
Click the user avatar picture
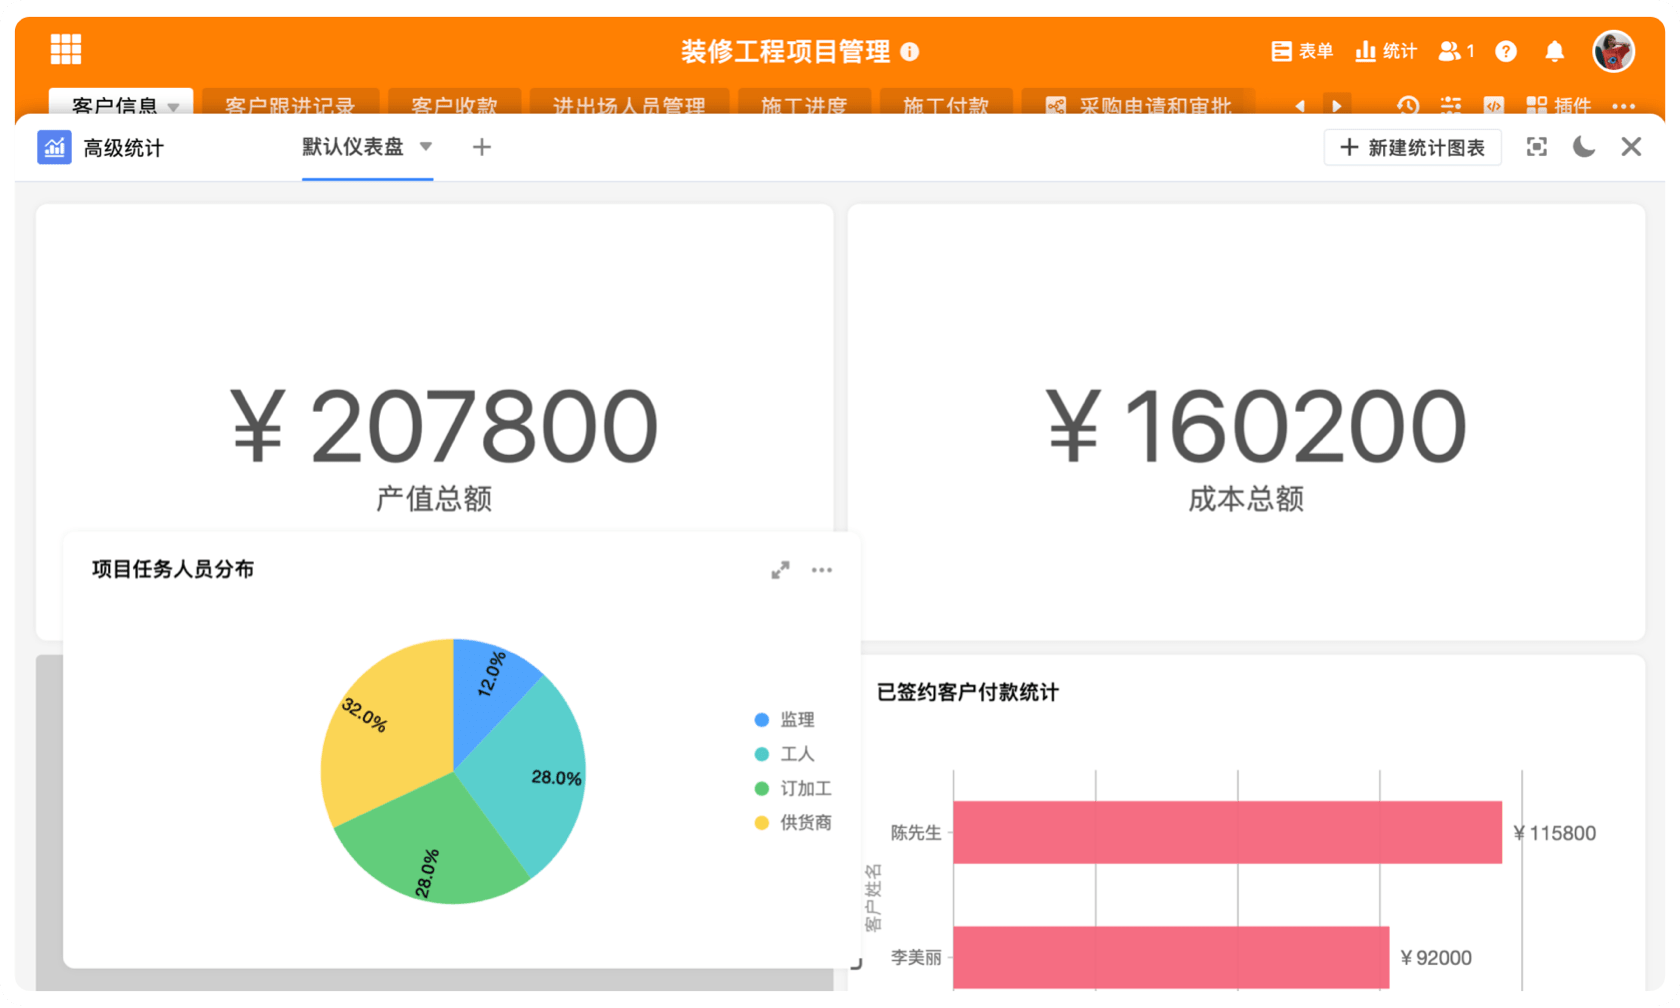click(1612, 51)
